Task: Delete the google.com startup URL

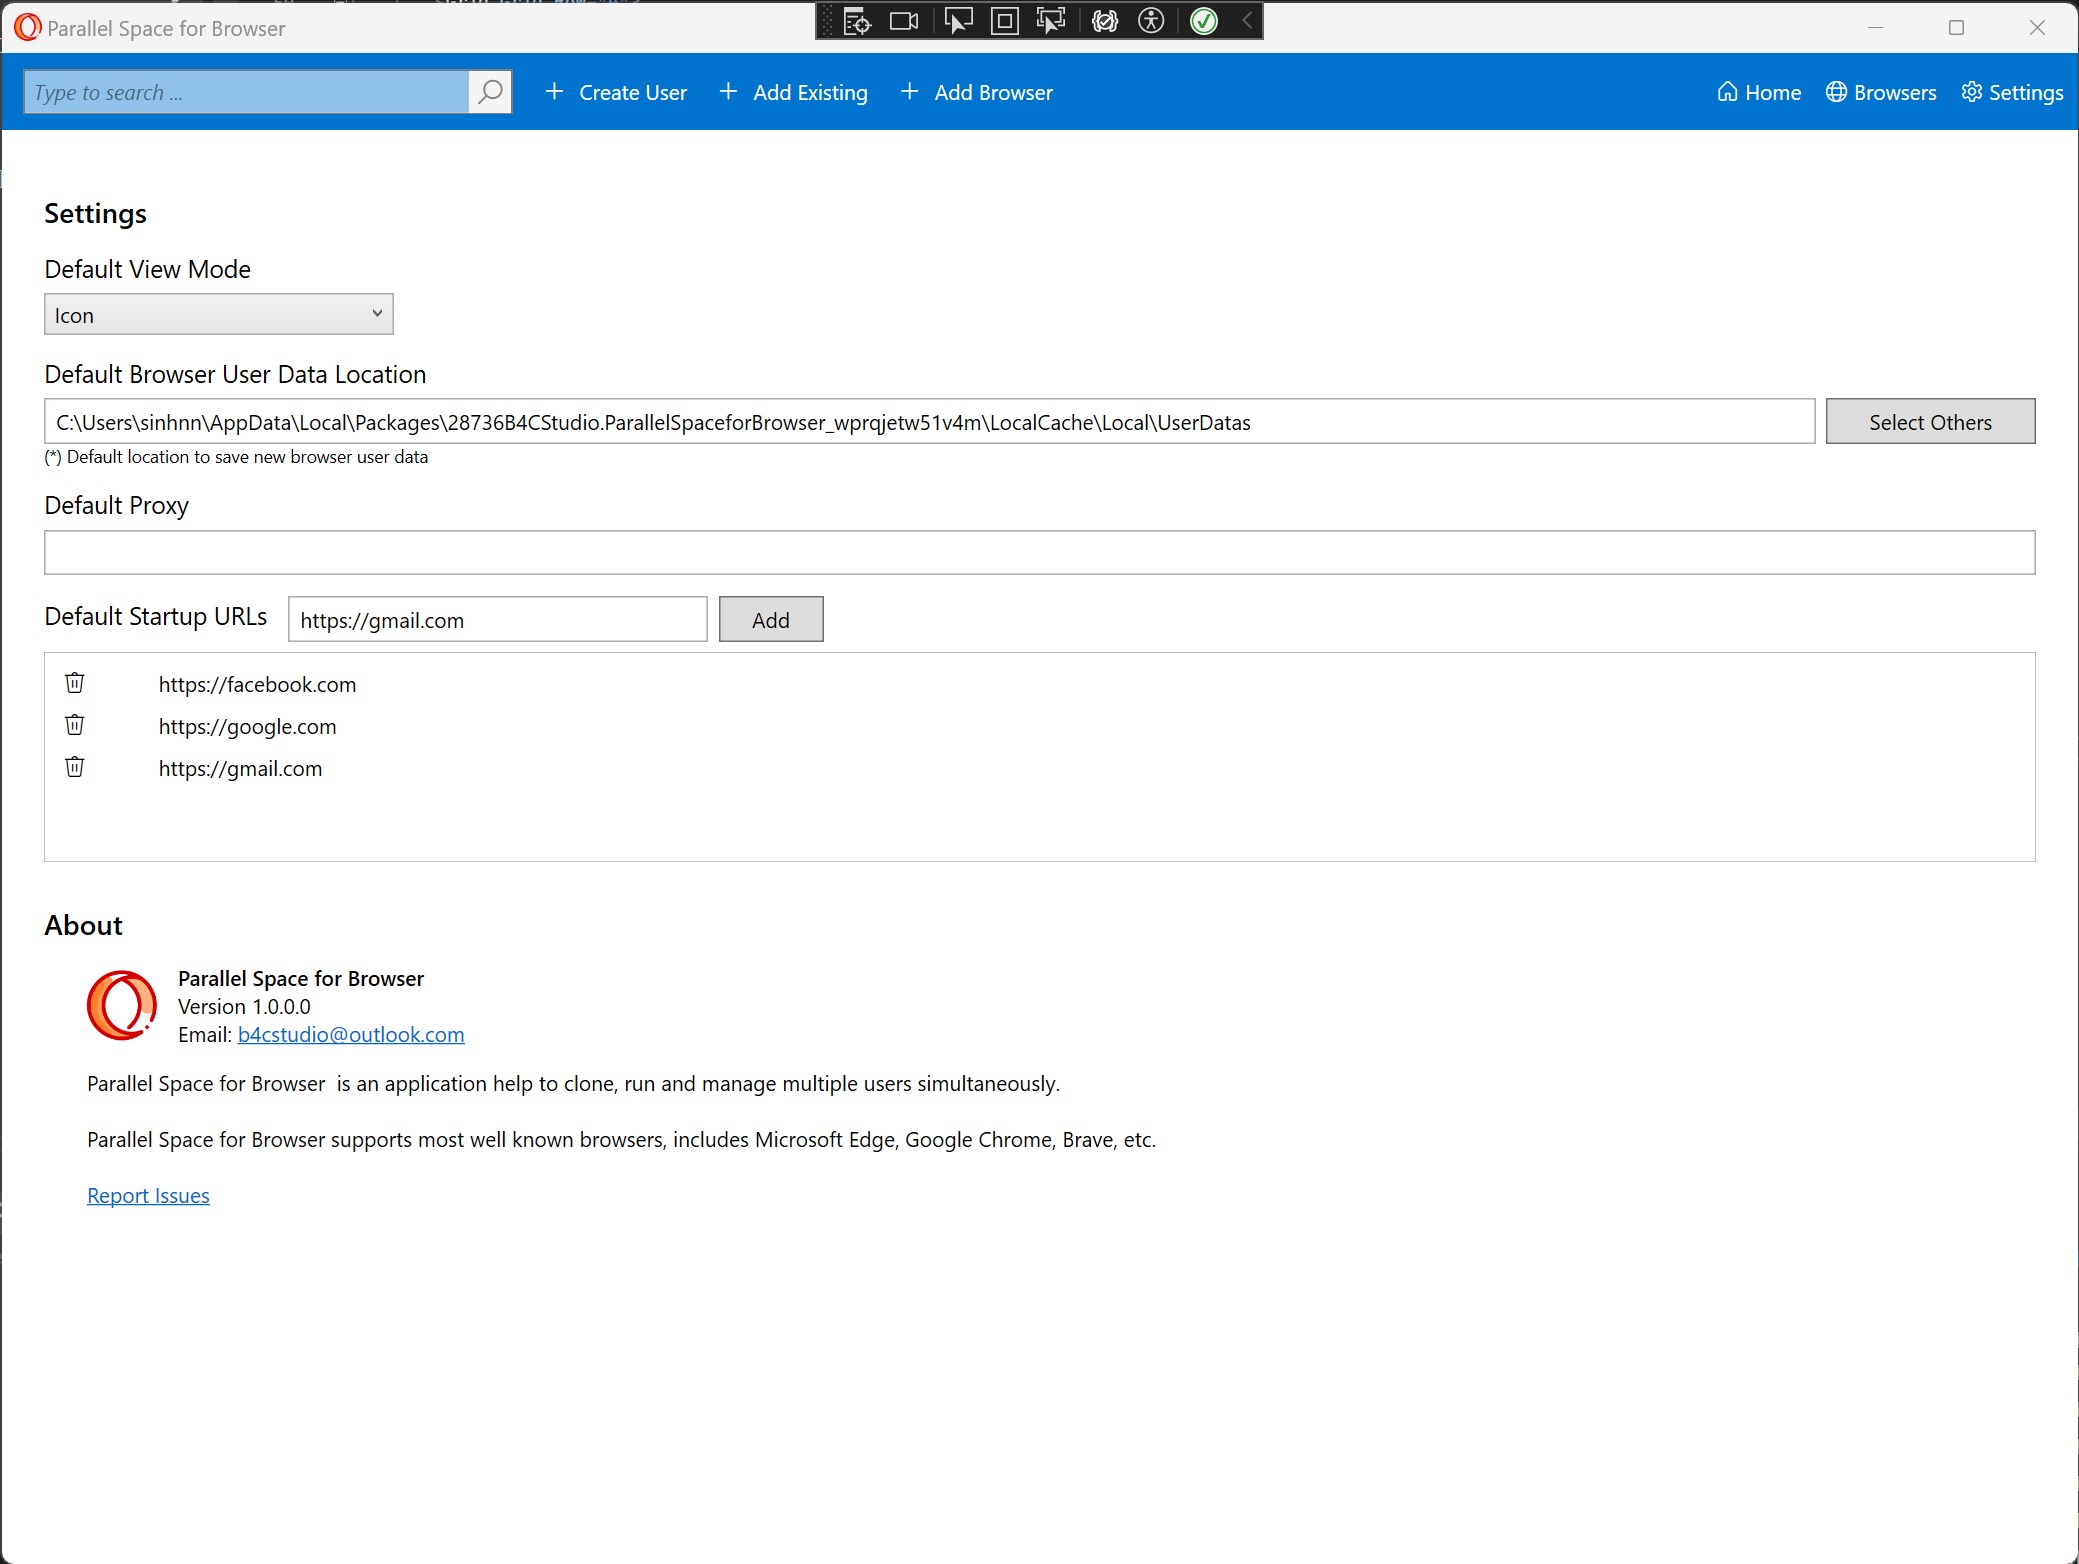Action: point(75,725)
